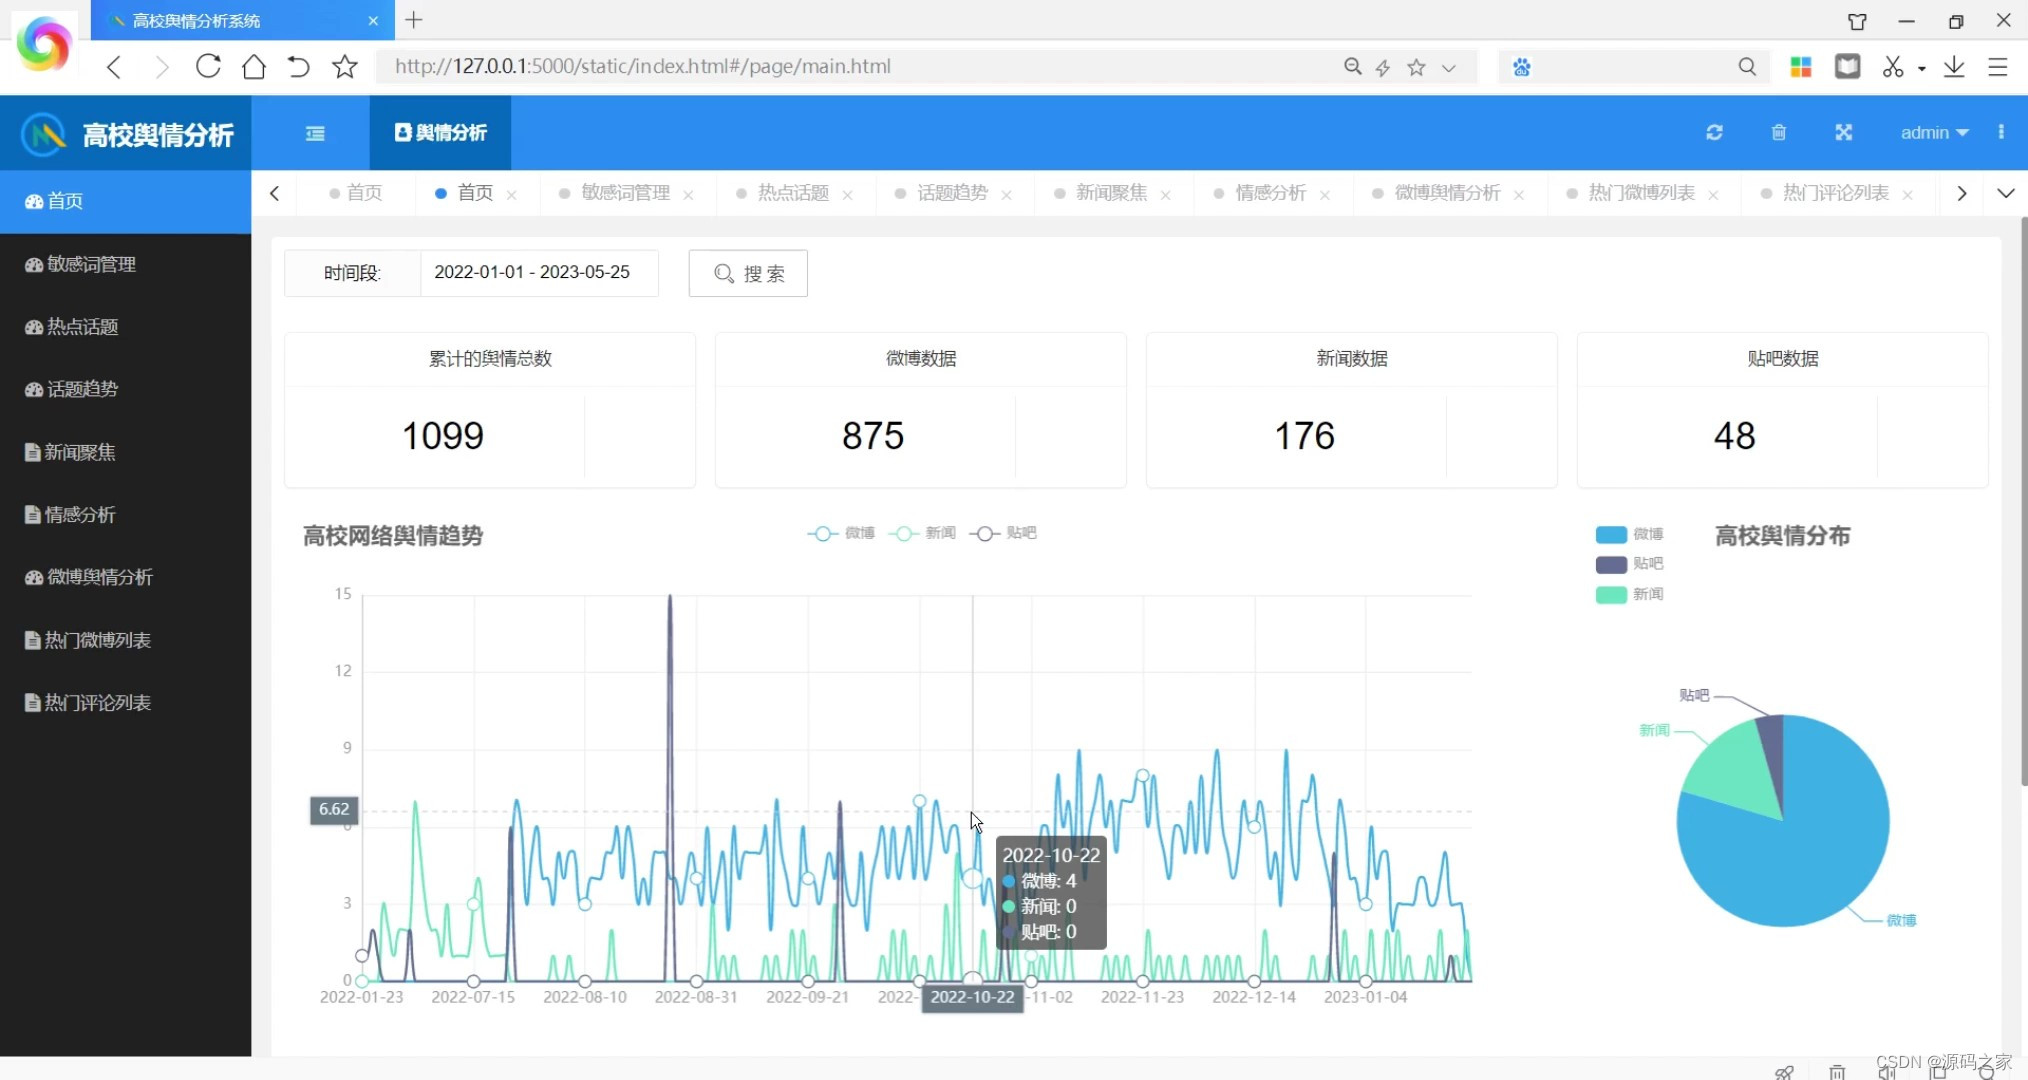Viewport: 2028px width, 1080px height.
Task: Click the refresh icon in header
Action: [1714, 133]
